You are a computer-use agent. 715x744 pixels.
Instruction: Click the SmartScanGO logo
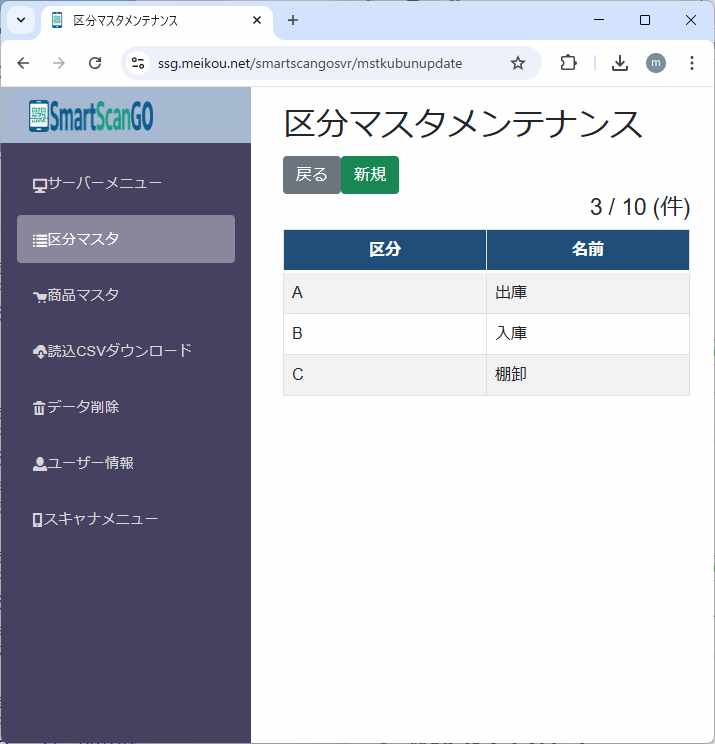pos(91,115)
